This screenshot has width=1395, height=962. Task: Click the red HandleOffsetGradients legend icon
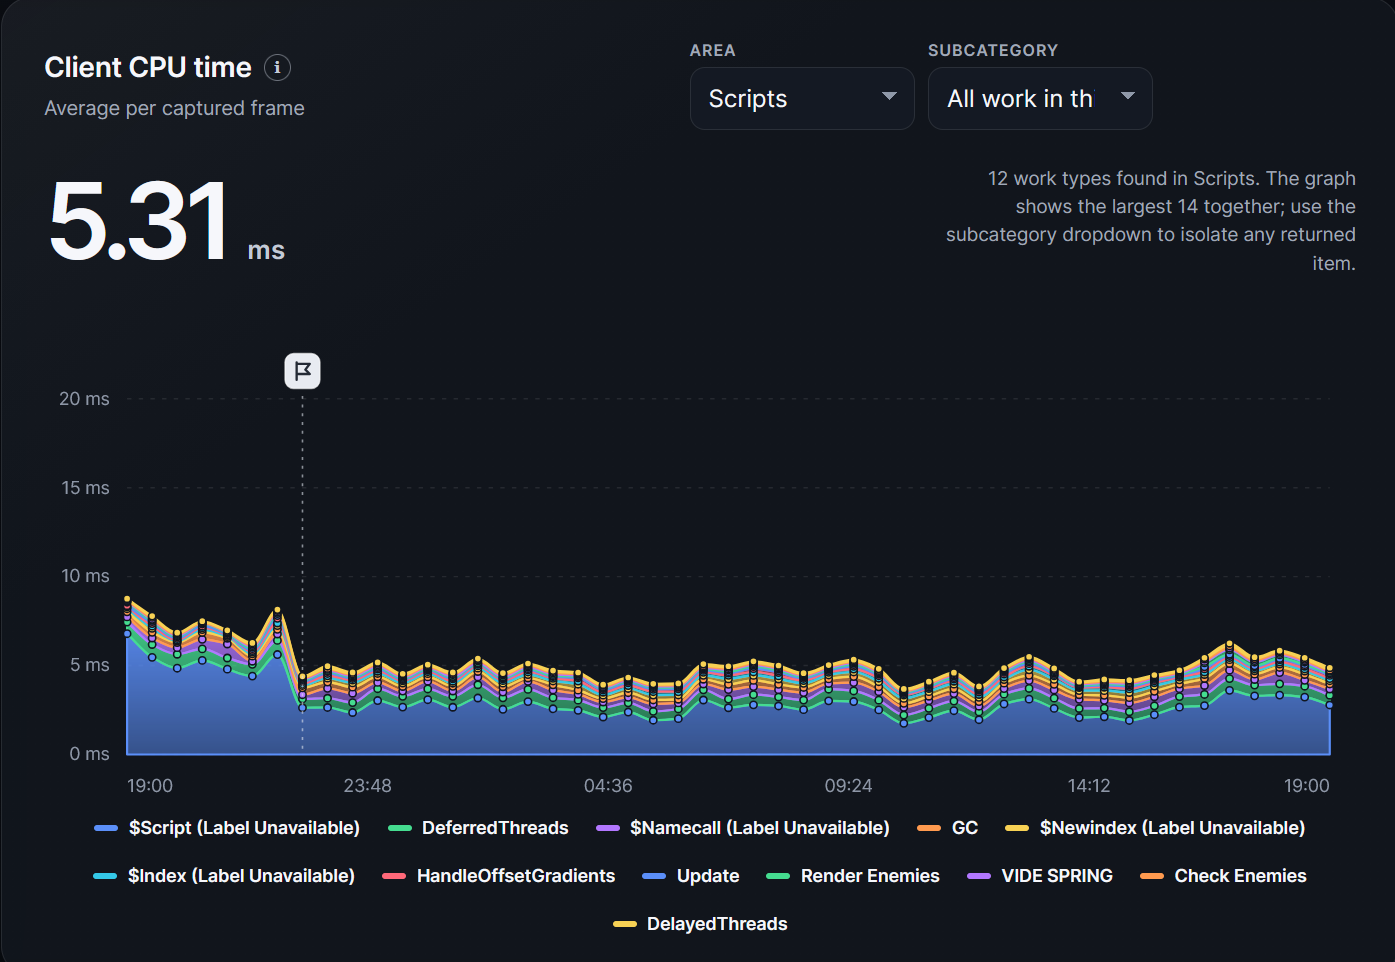pyautogui.click(x=394, y=876)
